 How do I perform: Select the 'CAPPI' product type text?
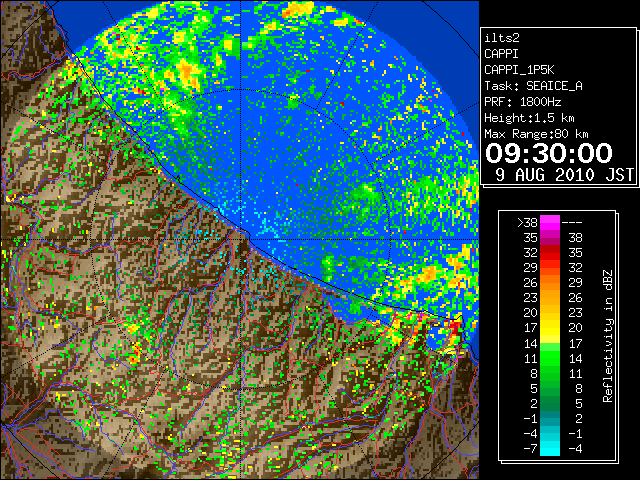coord(501,54)
